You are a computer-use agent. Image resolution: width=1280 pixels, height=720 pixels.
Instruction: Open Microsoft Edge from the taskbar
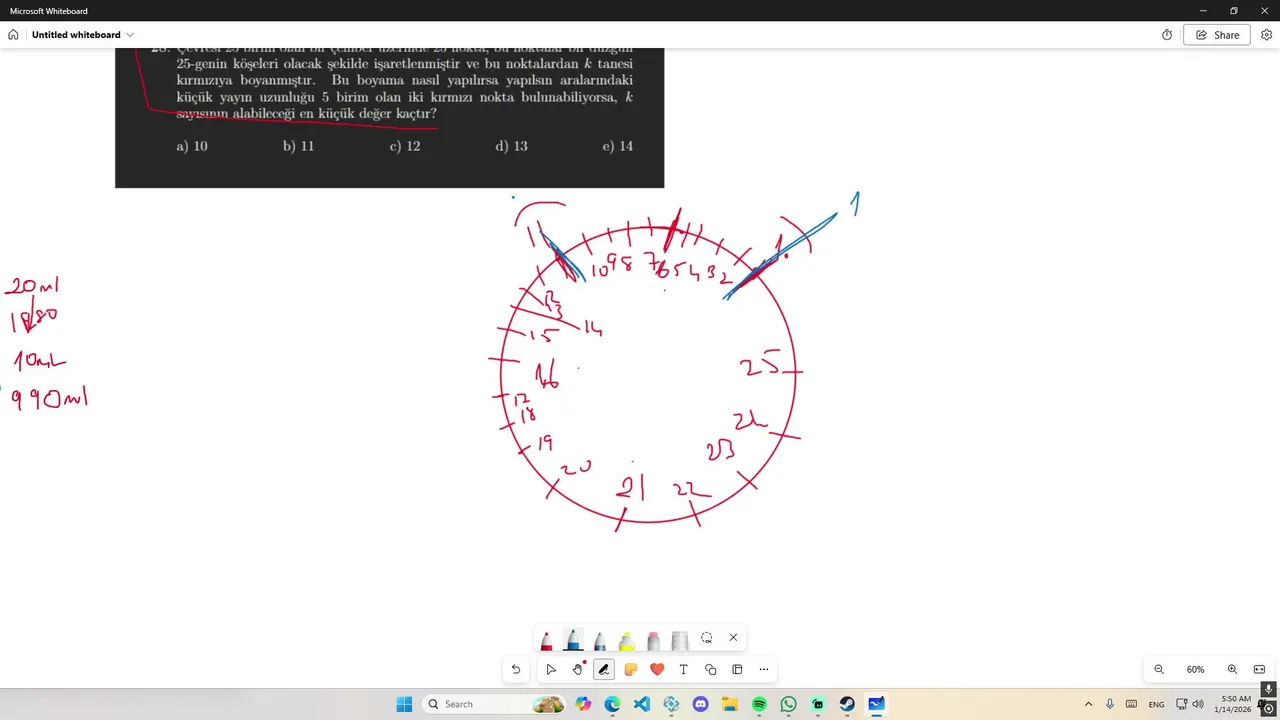click(x=612, y=704)
